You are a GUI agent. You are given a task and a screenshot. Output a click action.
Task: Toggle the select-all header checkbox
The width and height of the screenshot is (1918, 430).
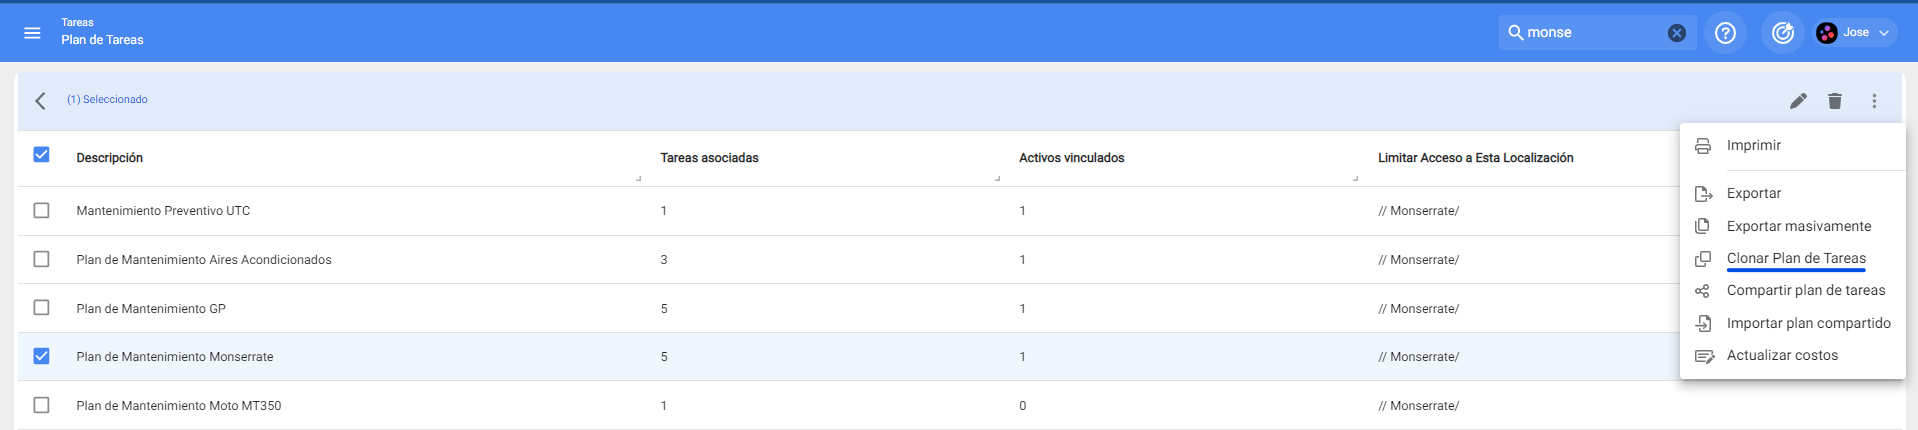coord(41,155)
